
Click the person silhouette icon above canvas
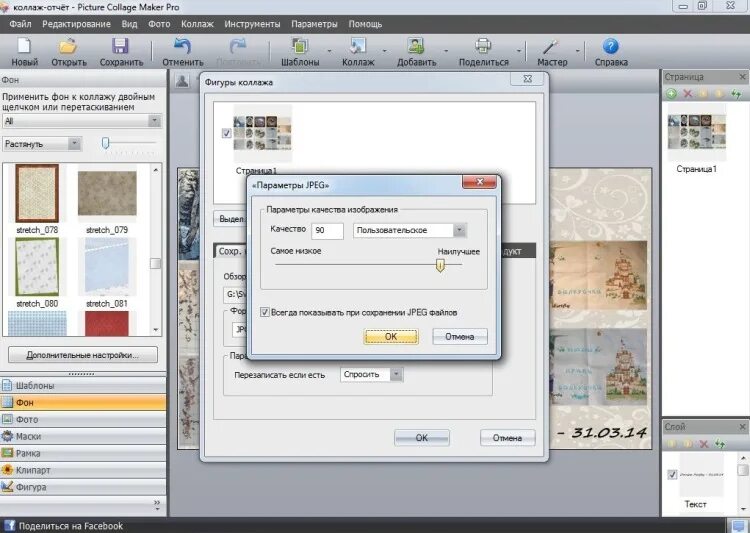(182, 81)
